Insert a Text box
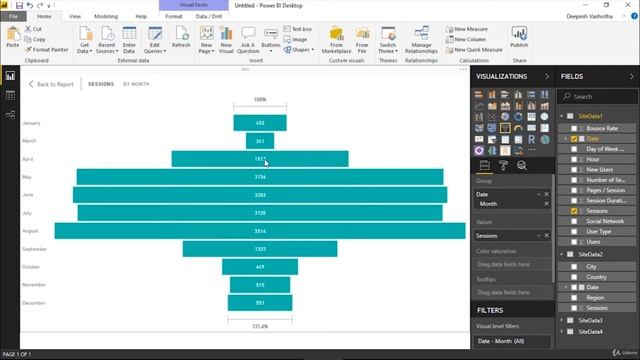 click(298, 29)
